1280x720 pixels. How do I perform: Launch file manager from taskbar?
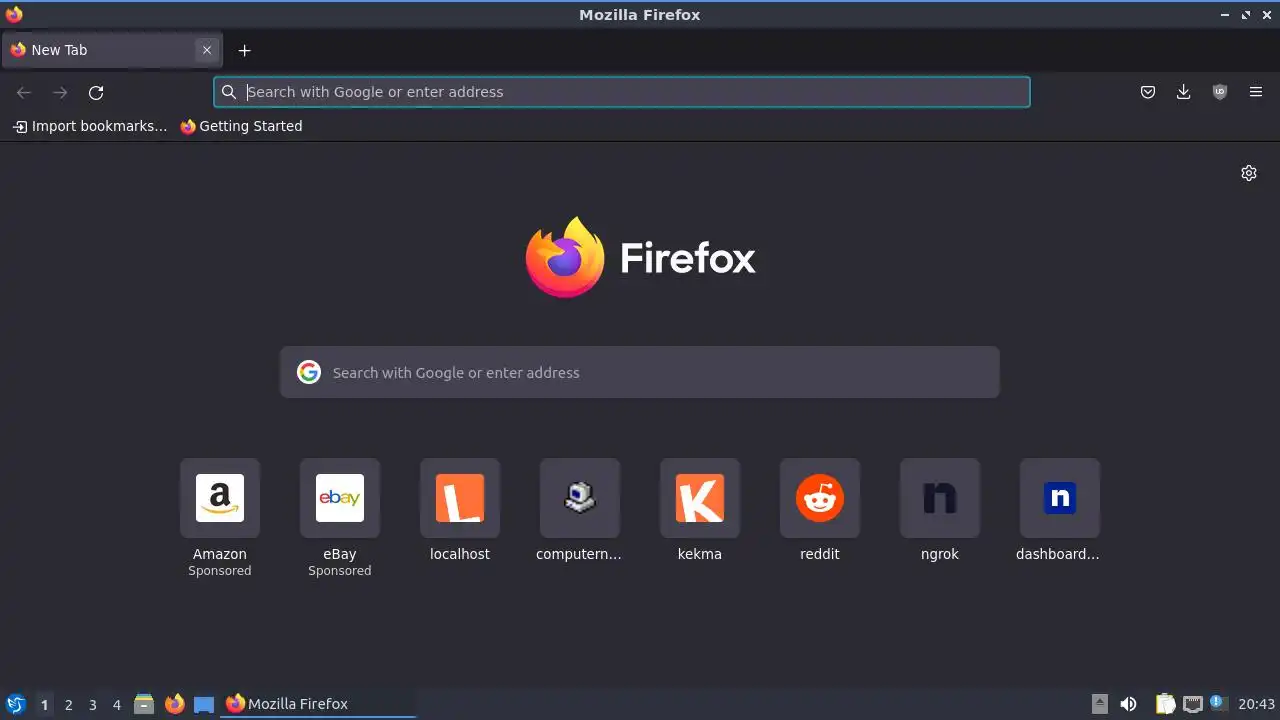[x=144, y=704]
